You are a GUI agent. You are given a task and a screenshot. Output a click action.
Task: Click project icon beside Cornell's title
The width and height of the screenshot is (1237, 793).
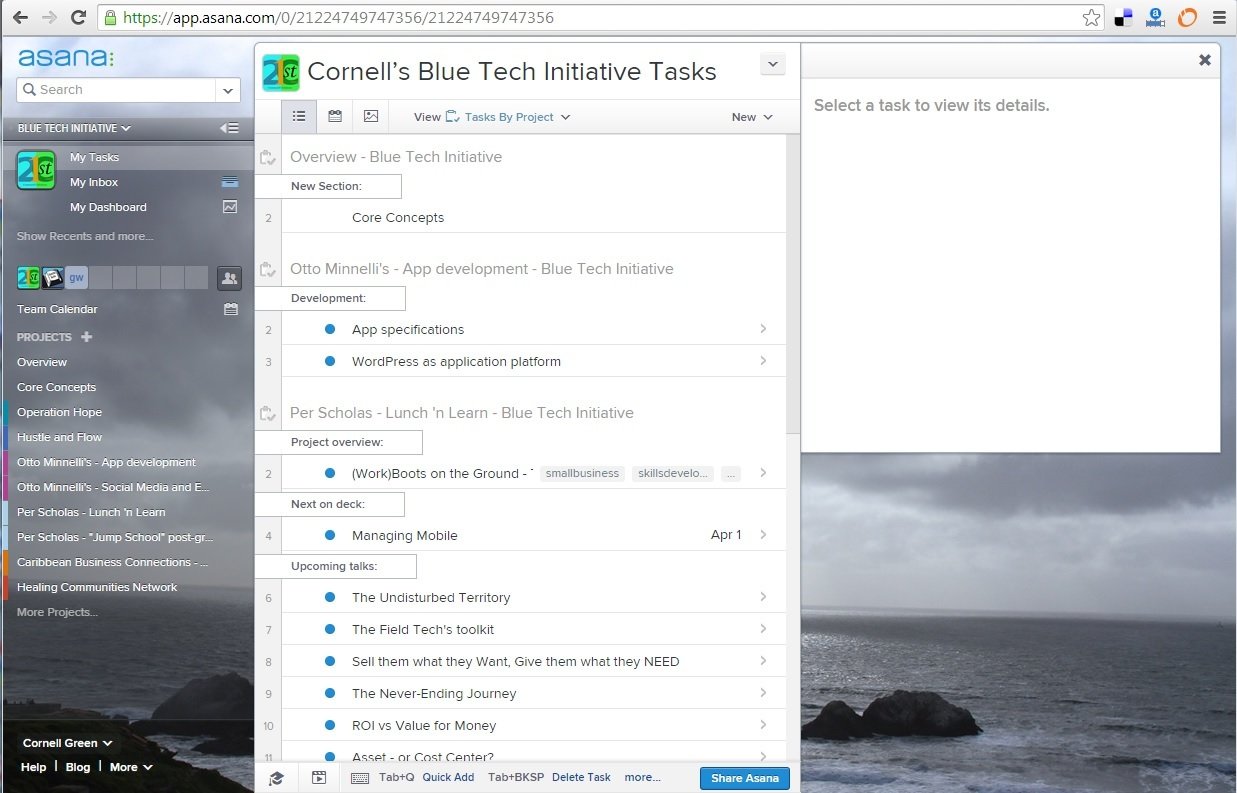click(x=281, y=73)
